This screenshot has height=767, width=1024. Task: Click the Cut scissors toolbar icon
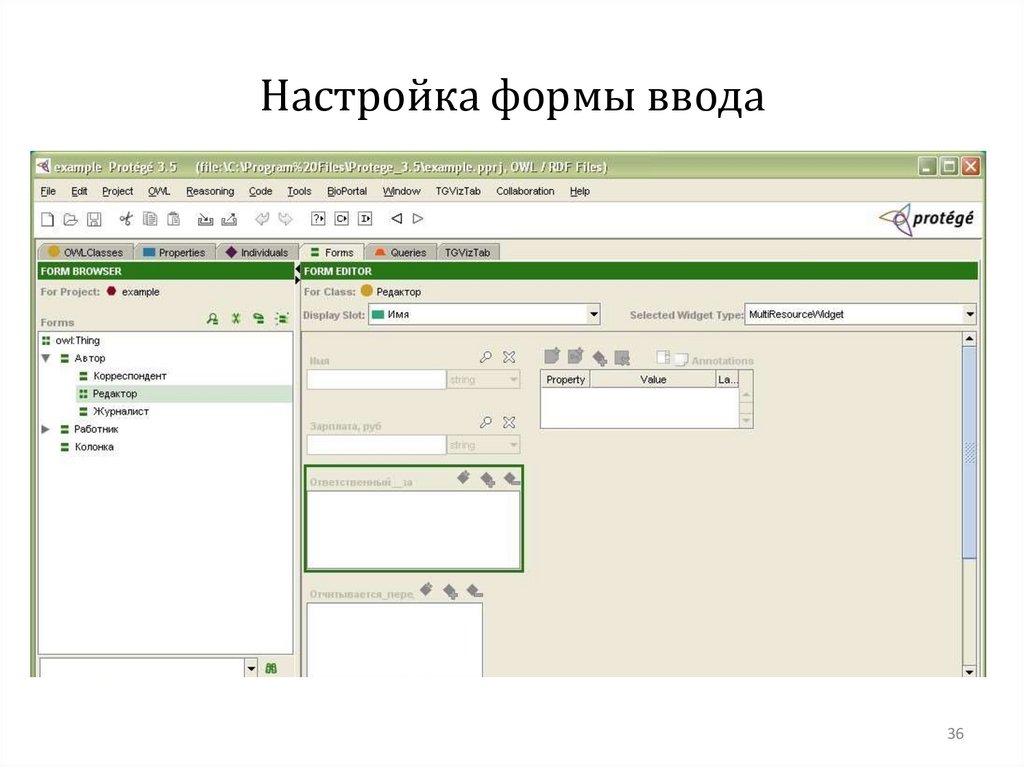click(126, 219)
